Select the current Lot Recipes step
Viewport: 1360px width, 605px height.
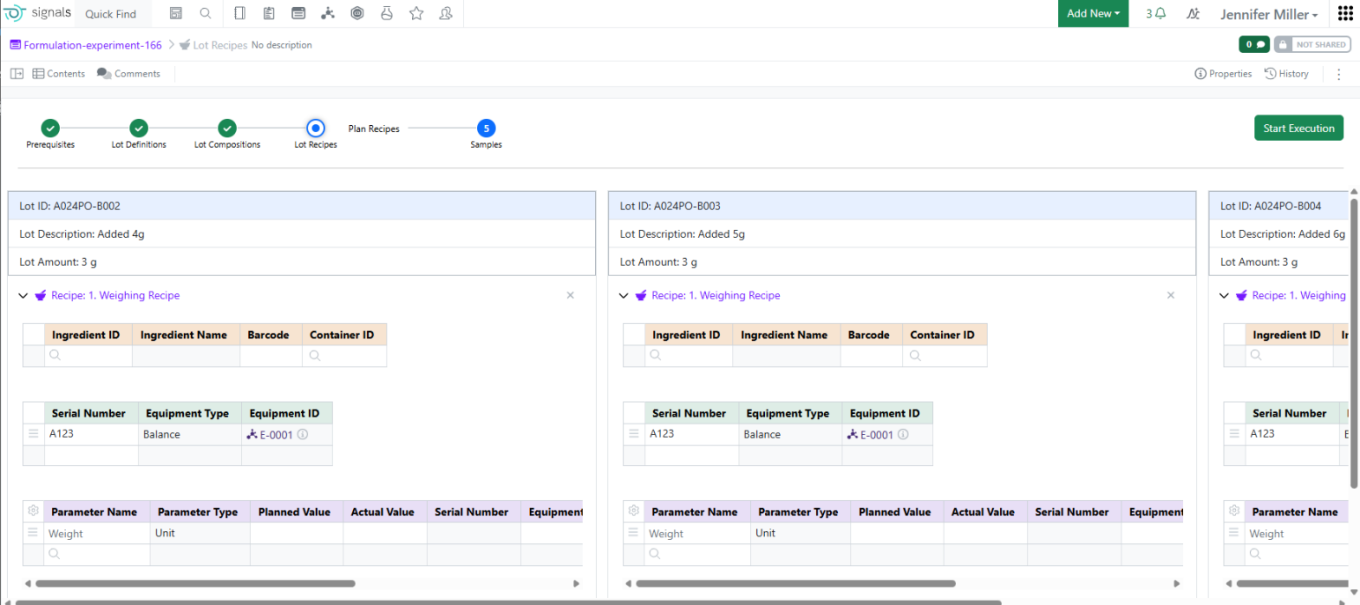click(x=315, y=128)
